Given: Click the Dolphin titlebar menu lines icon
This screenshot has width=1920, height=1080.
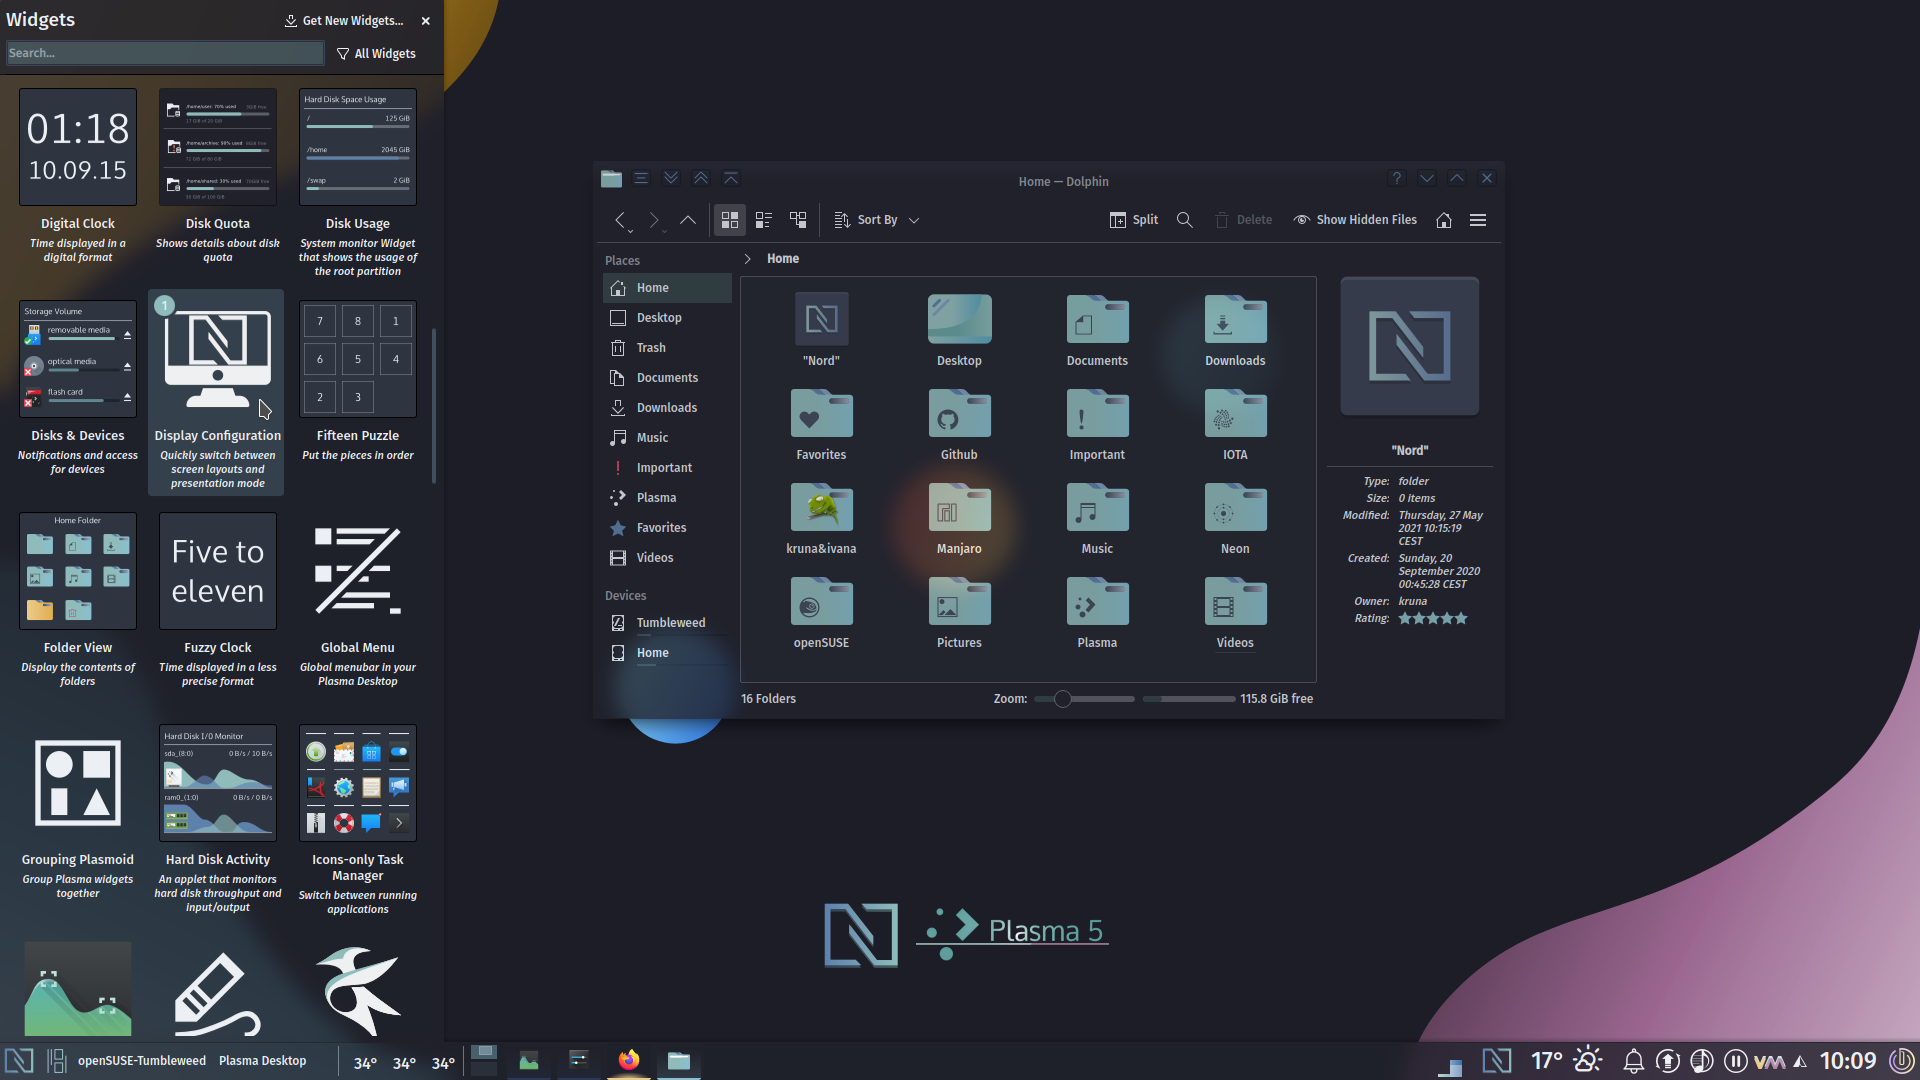Looking at the screenshot, I should click(641, 179).
